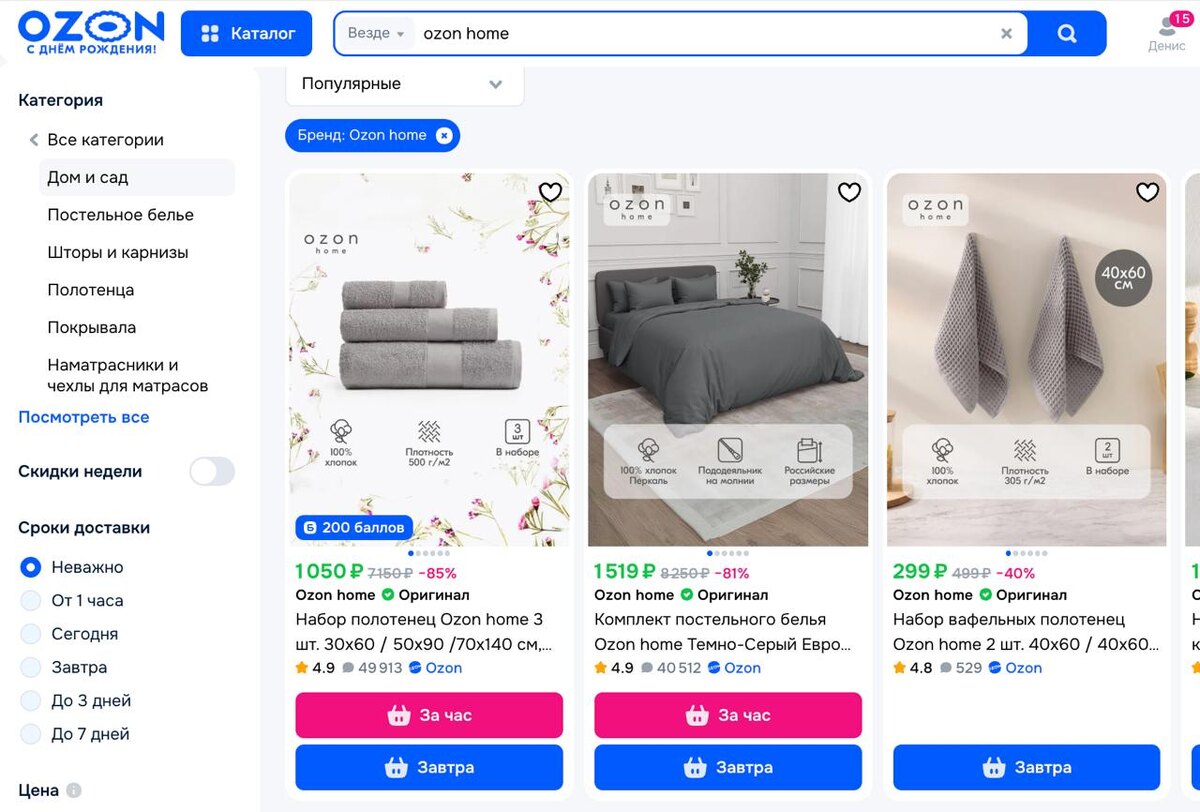Select the Полотенца category
The width and height of the screenshot is (1200, 812).
coord(90,290)
